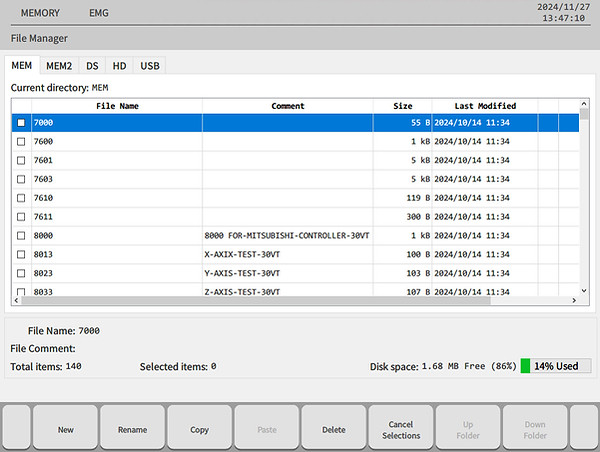Click the horizontal scrollbar thumb
This screenshot has width=600, height=452.
click(x=256, y=300)
